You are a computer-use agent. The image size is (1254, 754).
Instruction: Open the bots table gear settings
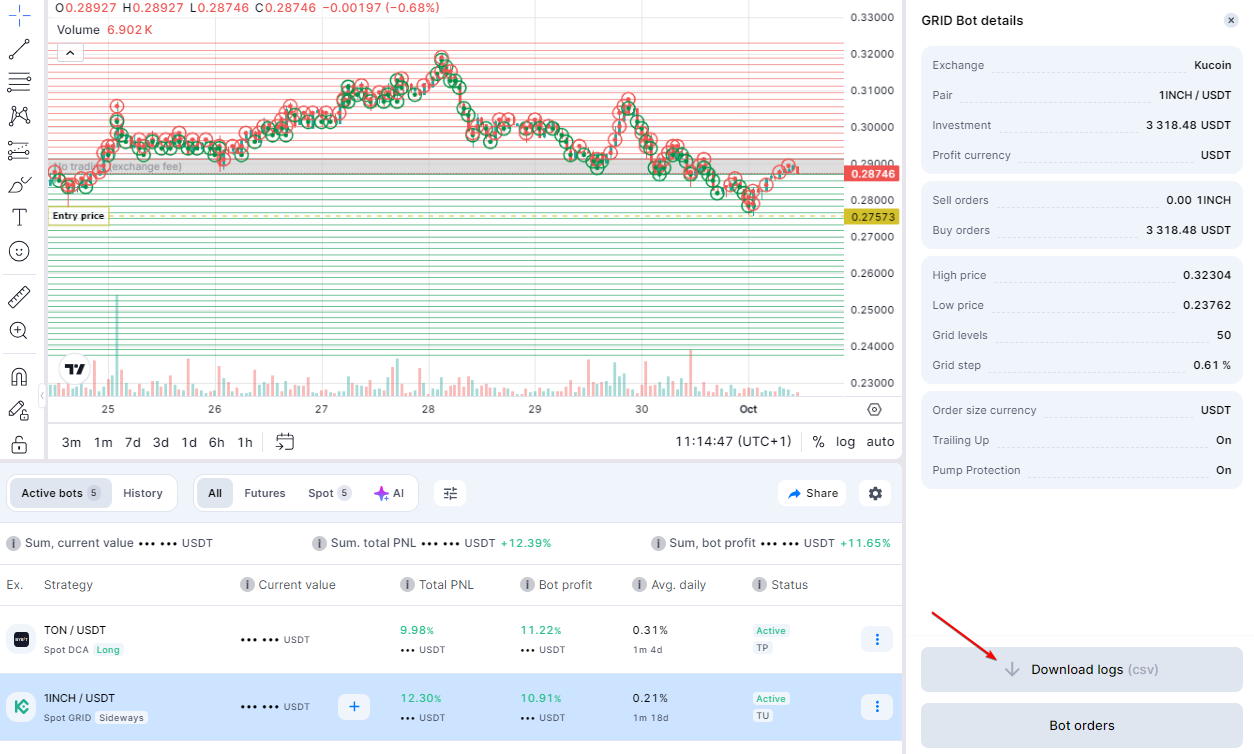tap(876, 493)
